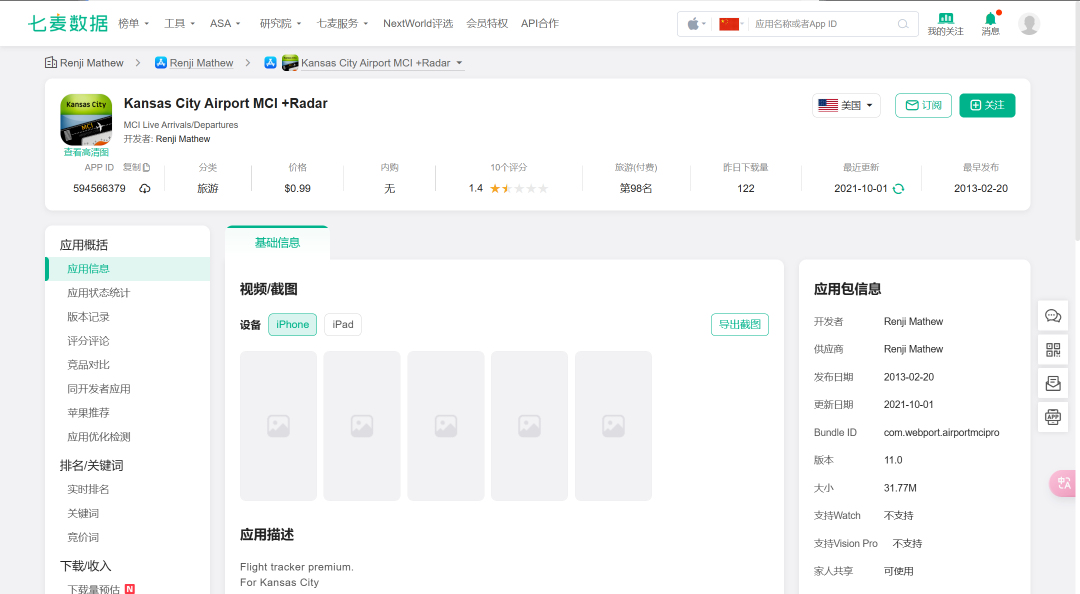
Task: Open the user avatar profile
Action: 1028,24
